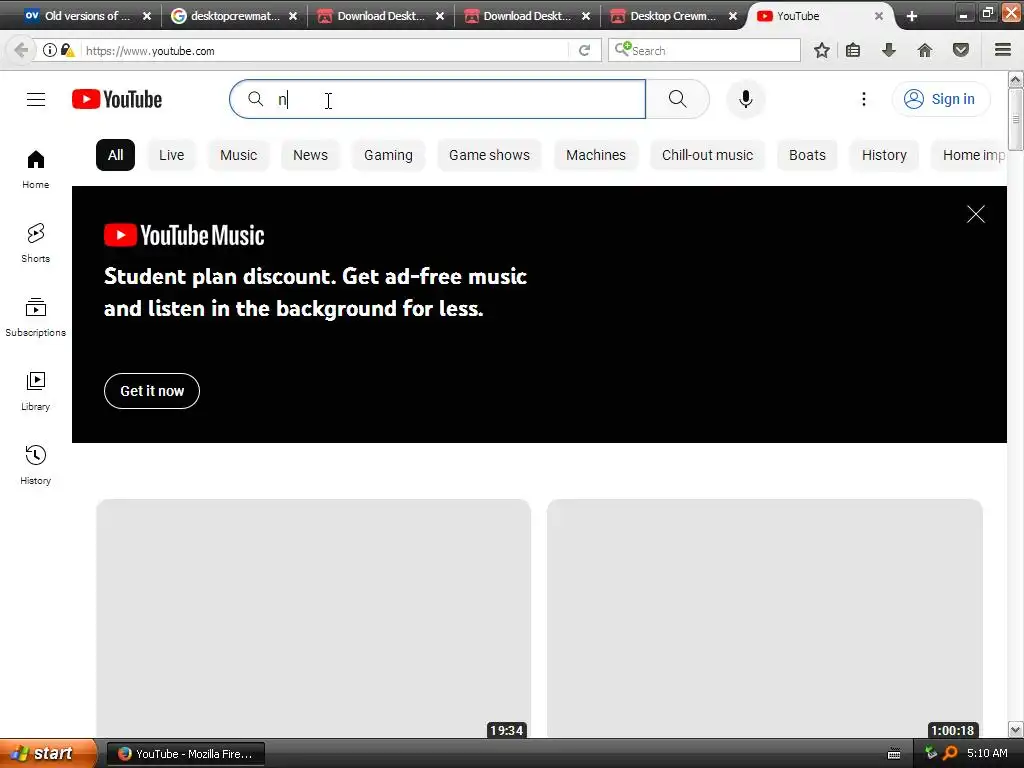Click the Get it now button
Viewport: 1024px width, 768px height.
(x=152, y=391)
